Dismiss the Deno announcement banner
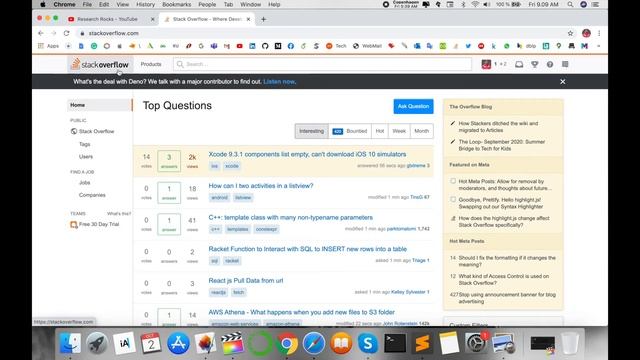This screenshot has width=640, height=360. [562, 82]
